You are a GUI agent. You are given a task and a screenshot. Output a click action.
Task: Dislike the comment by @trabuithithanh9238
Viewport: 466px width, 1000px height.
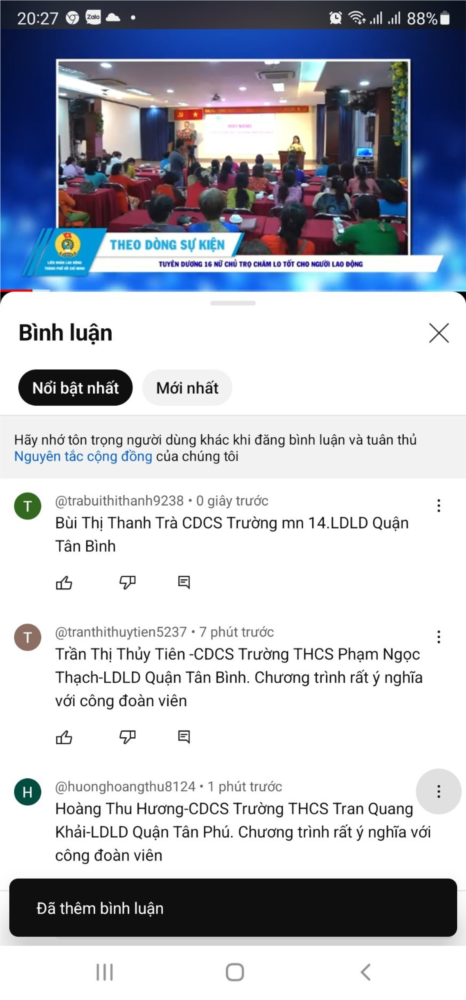click(x=127, y=582)
